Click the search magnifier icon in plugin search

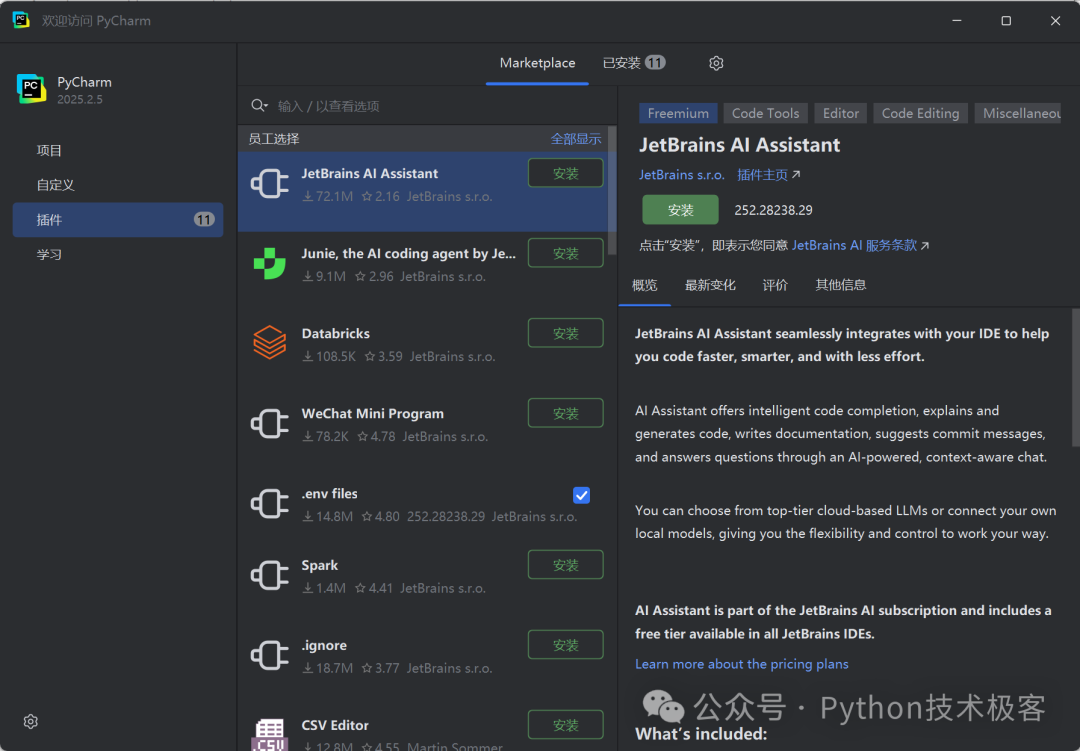coord(259,105)
